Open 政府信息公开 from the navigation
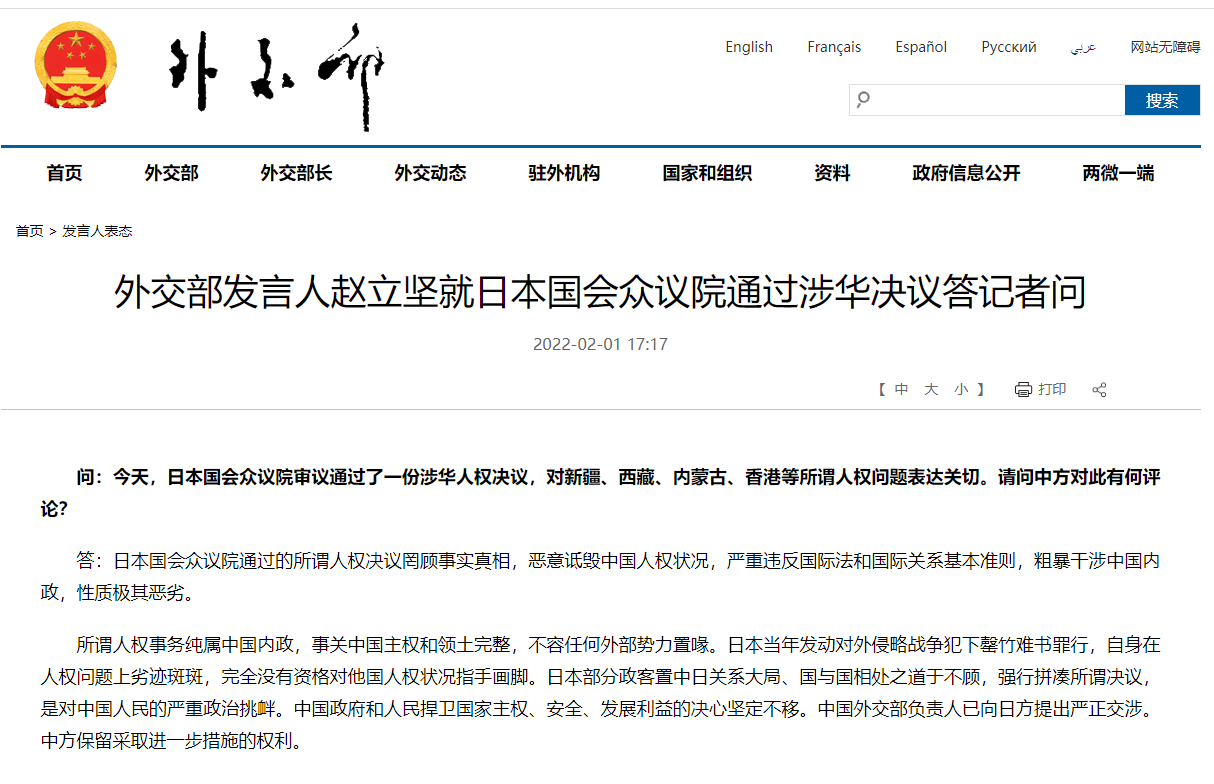Screen dimensions: 1214x784 (965, 172)
